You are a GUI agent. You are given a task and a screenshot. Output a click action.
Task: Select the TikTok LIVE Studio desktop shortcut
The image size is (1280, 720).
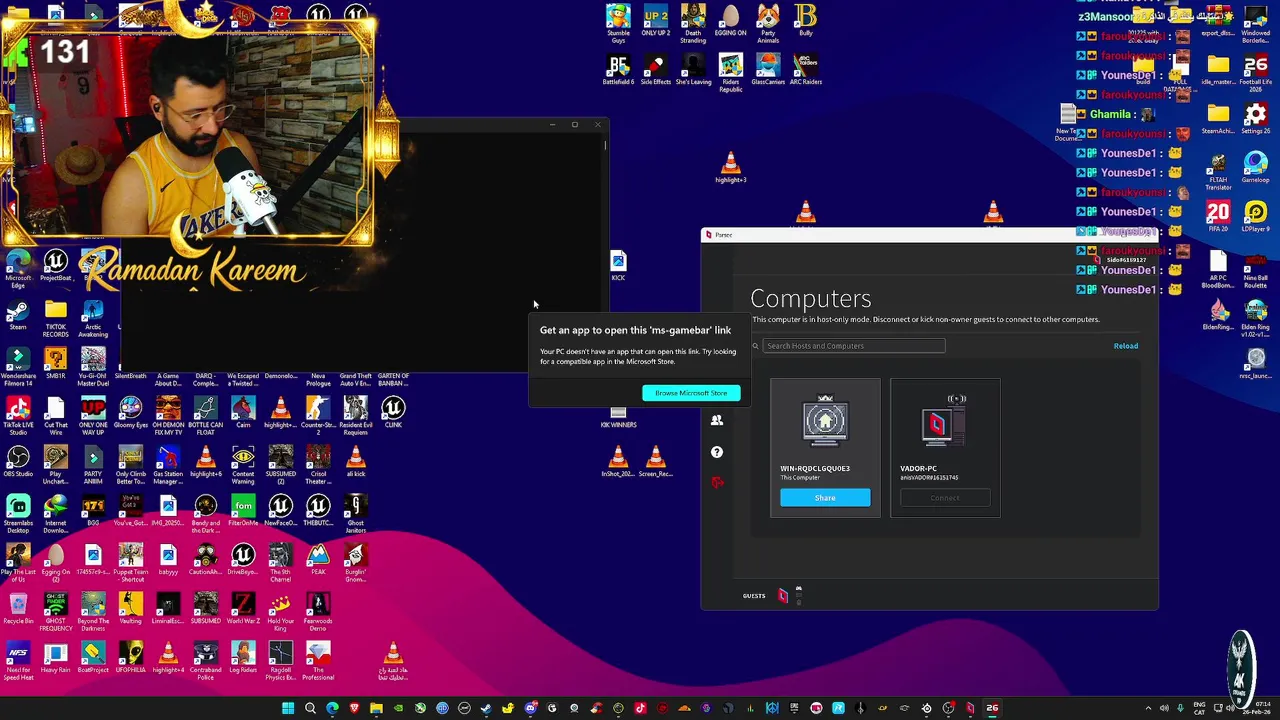point(18,416)
